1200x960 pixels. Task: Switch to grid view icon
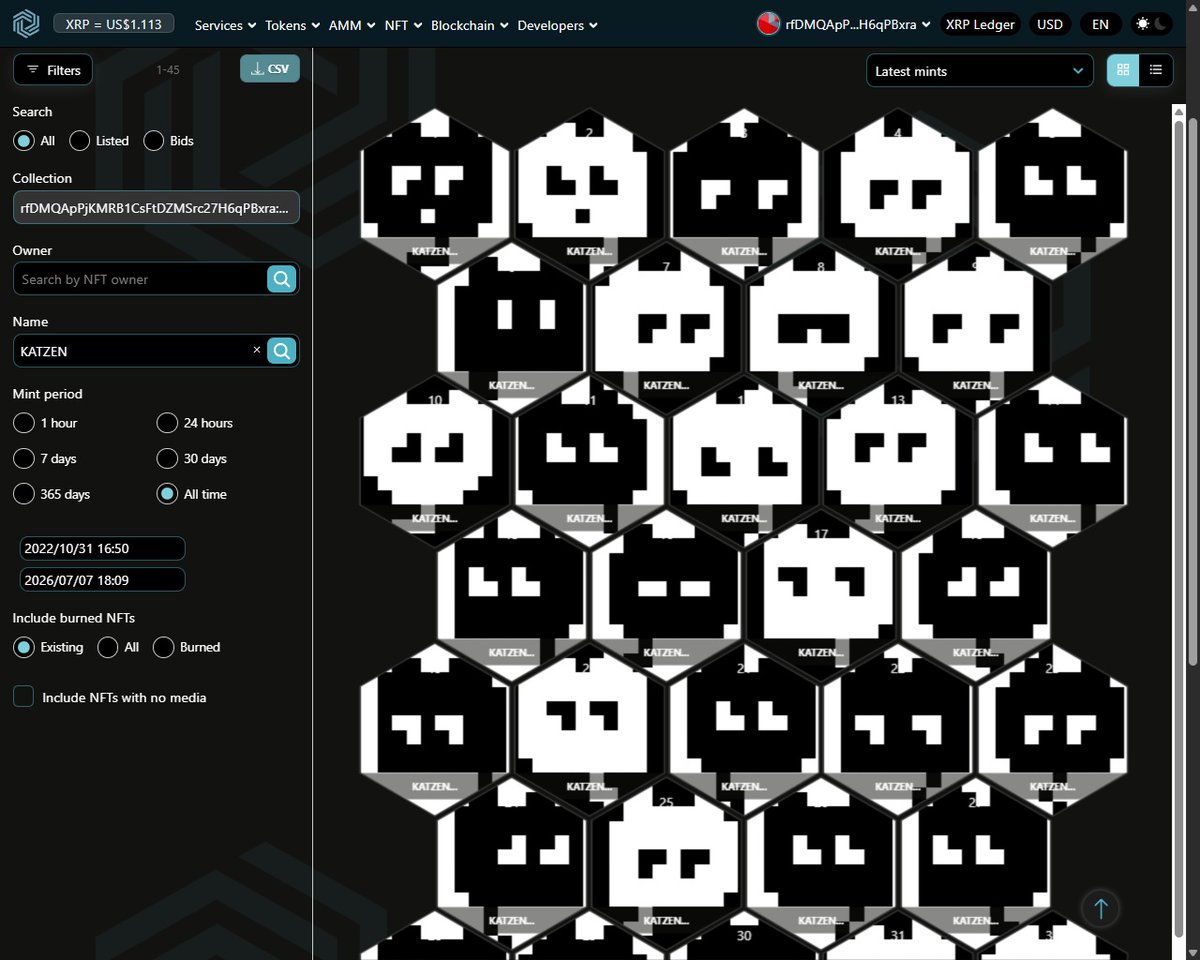tap(1123, 70)
